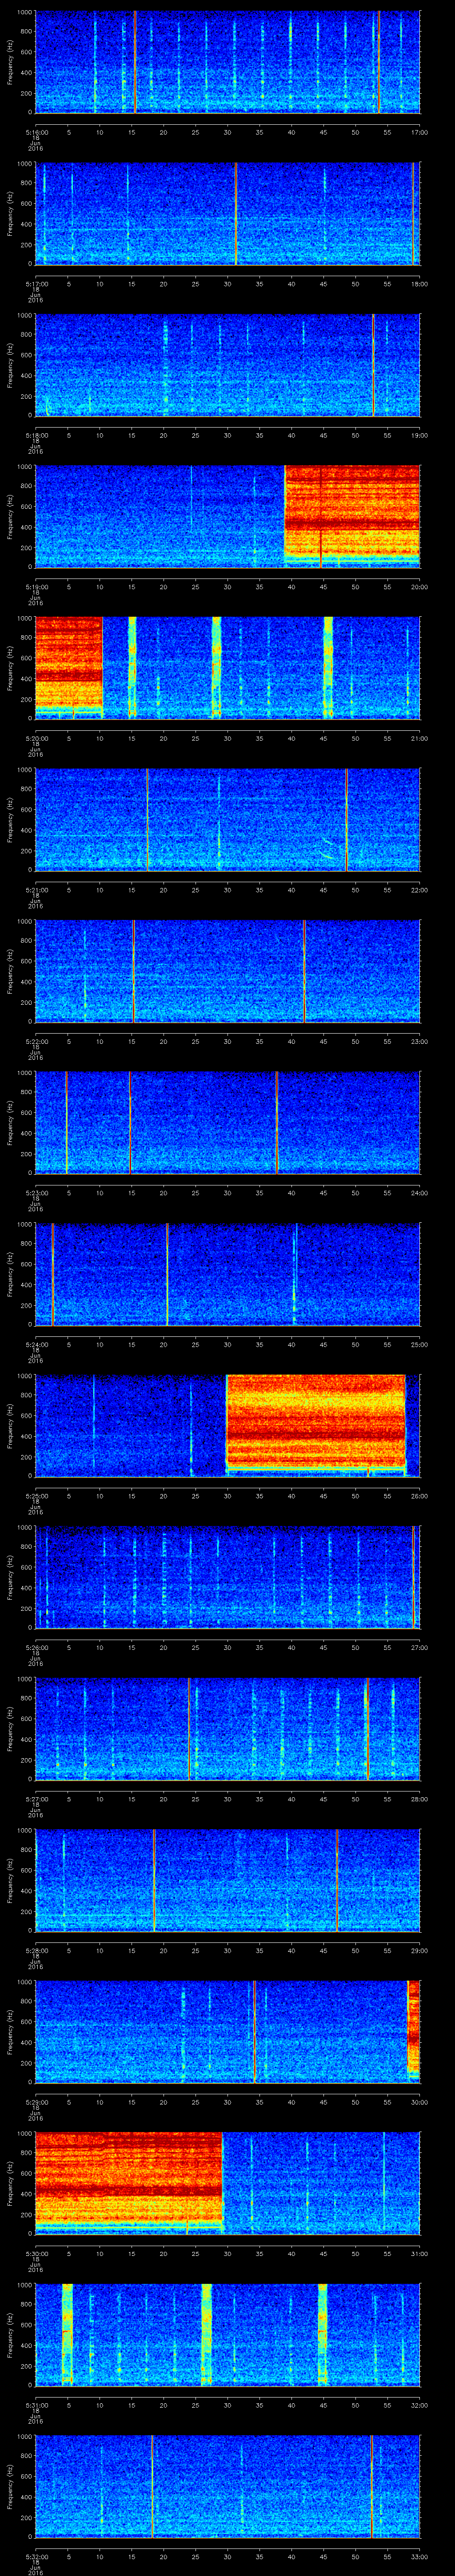Click the 24:00 end time label
Viewport: 455px width, 2576px height.
(420, 1193)
